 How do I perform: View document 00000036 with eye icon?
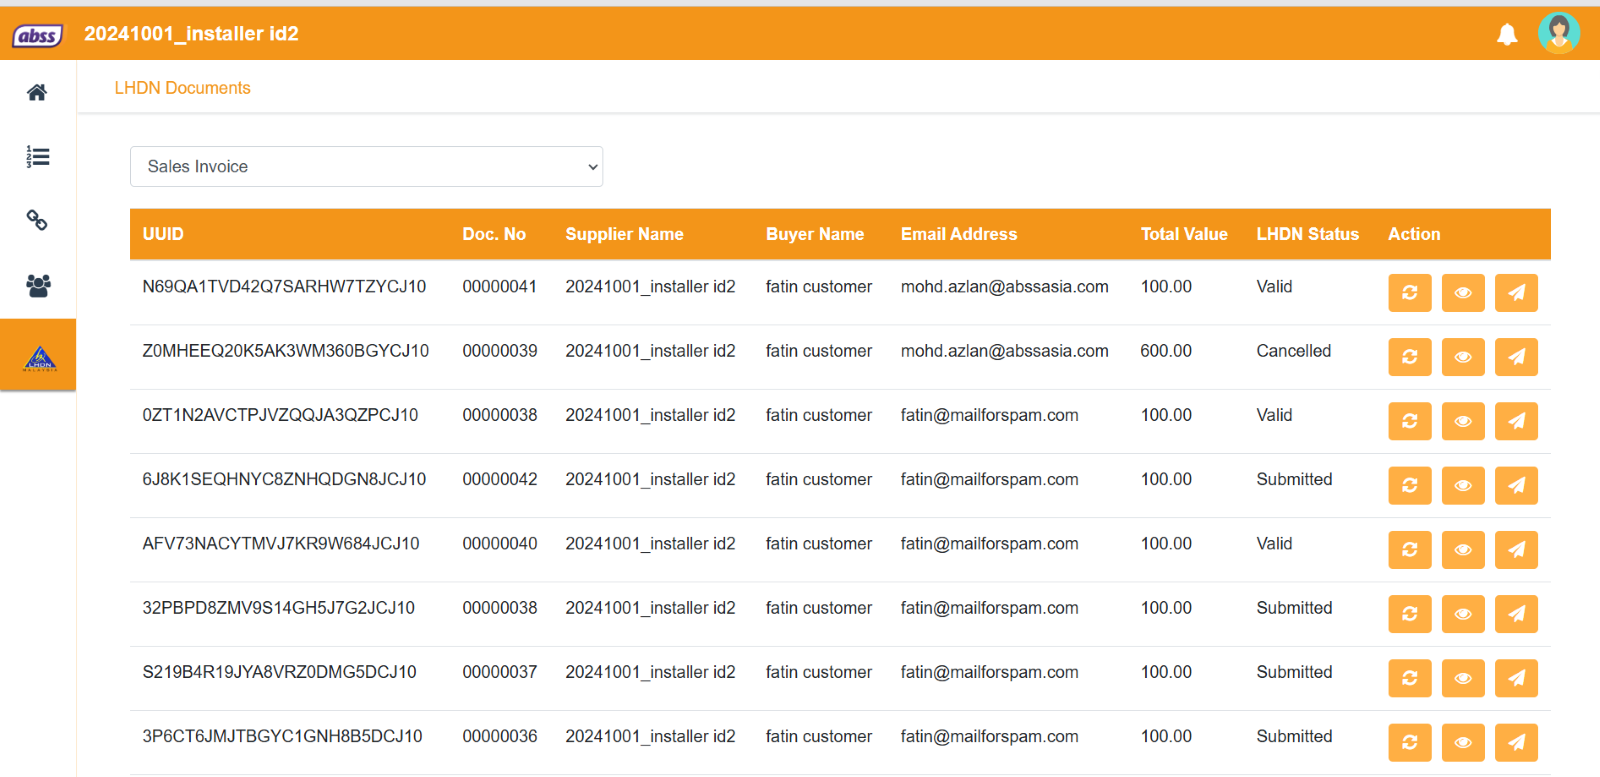[1462, 743]
